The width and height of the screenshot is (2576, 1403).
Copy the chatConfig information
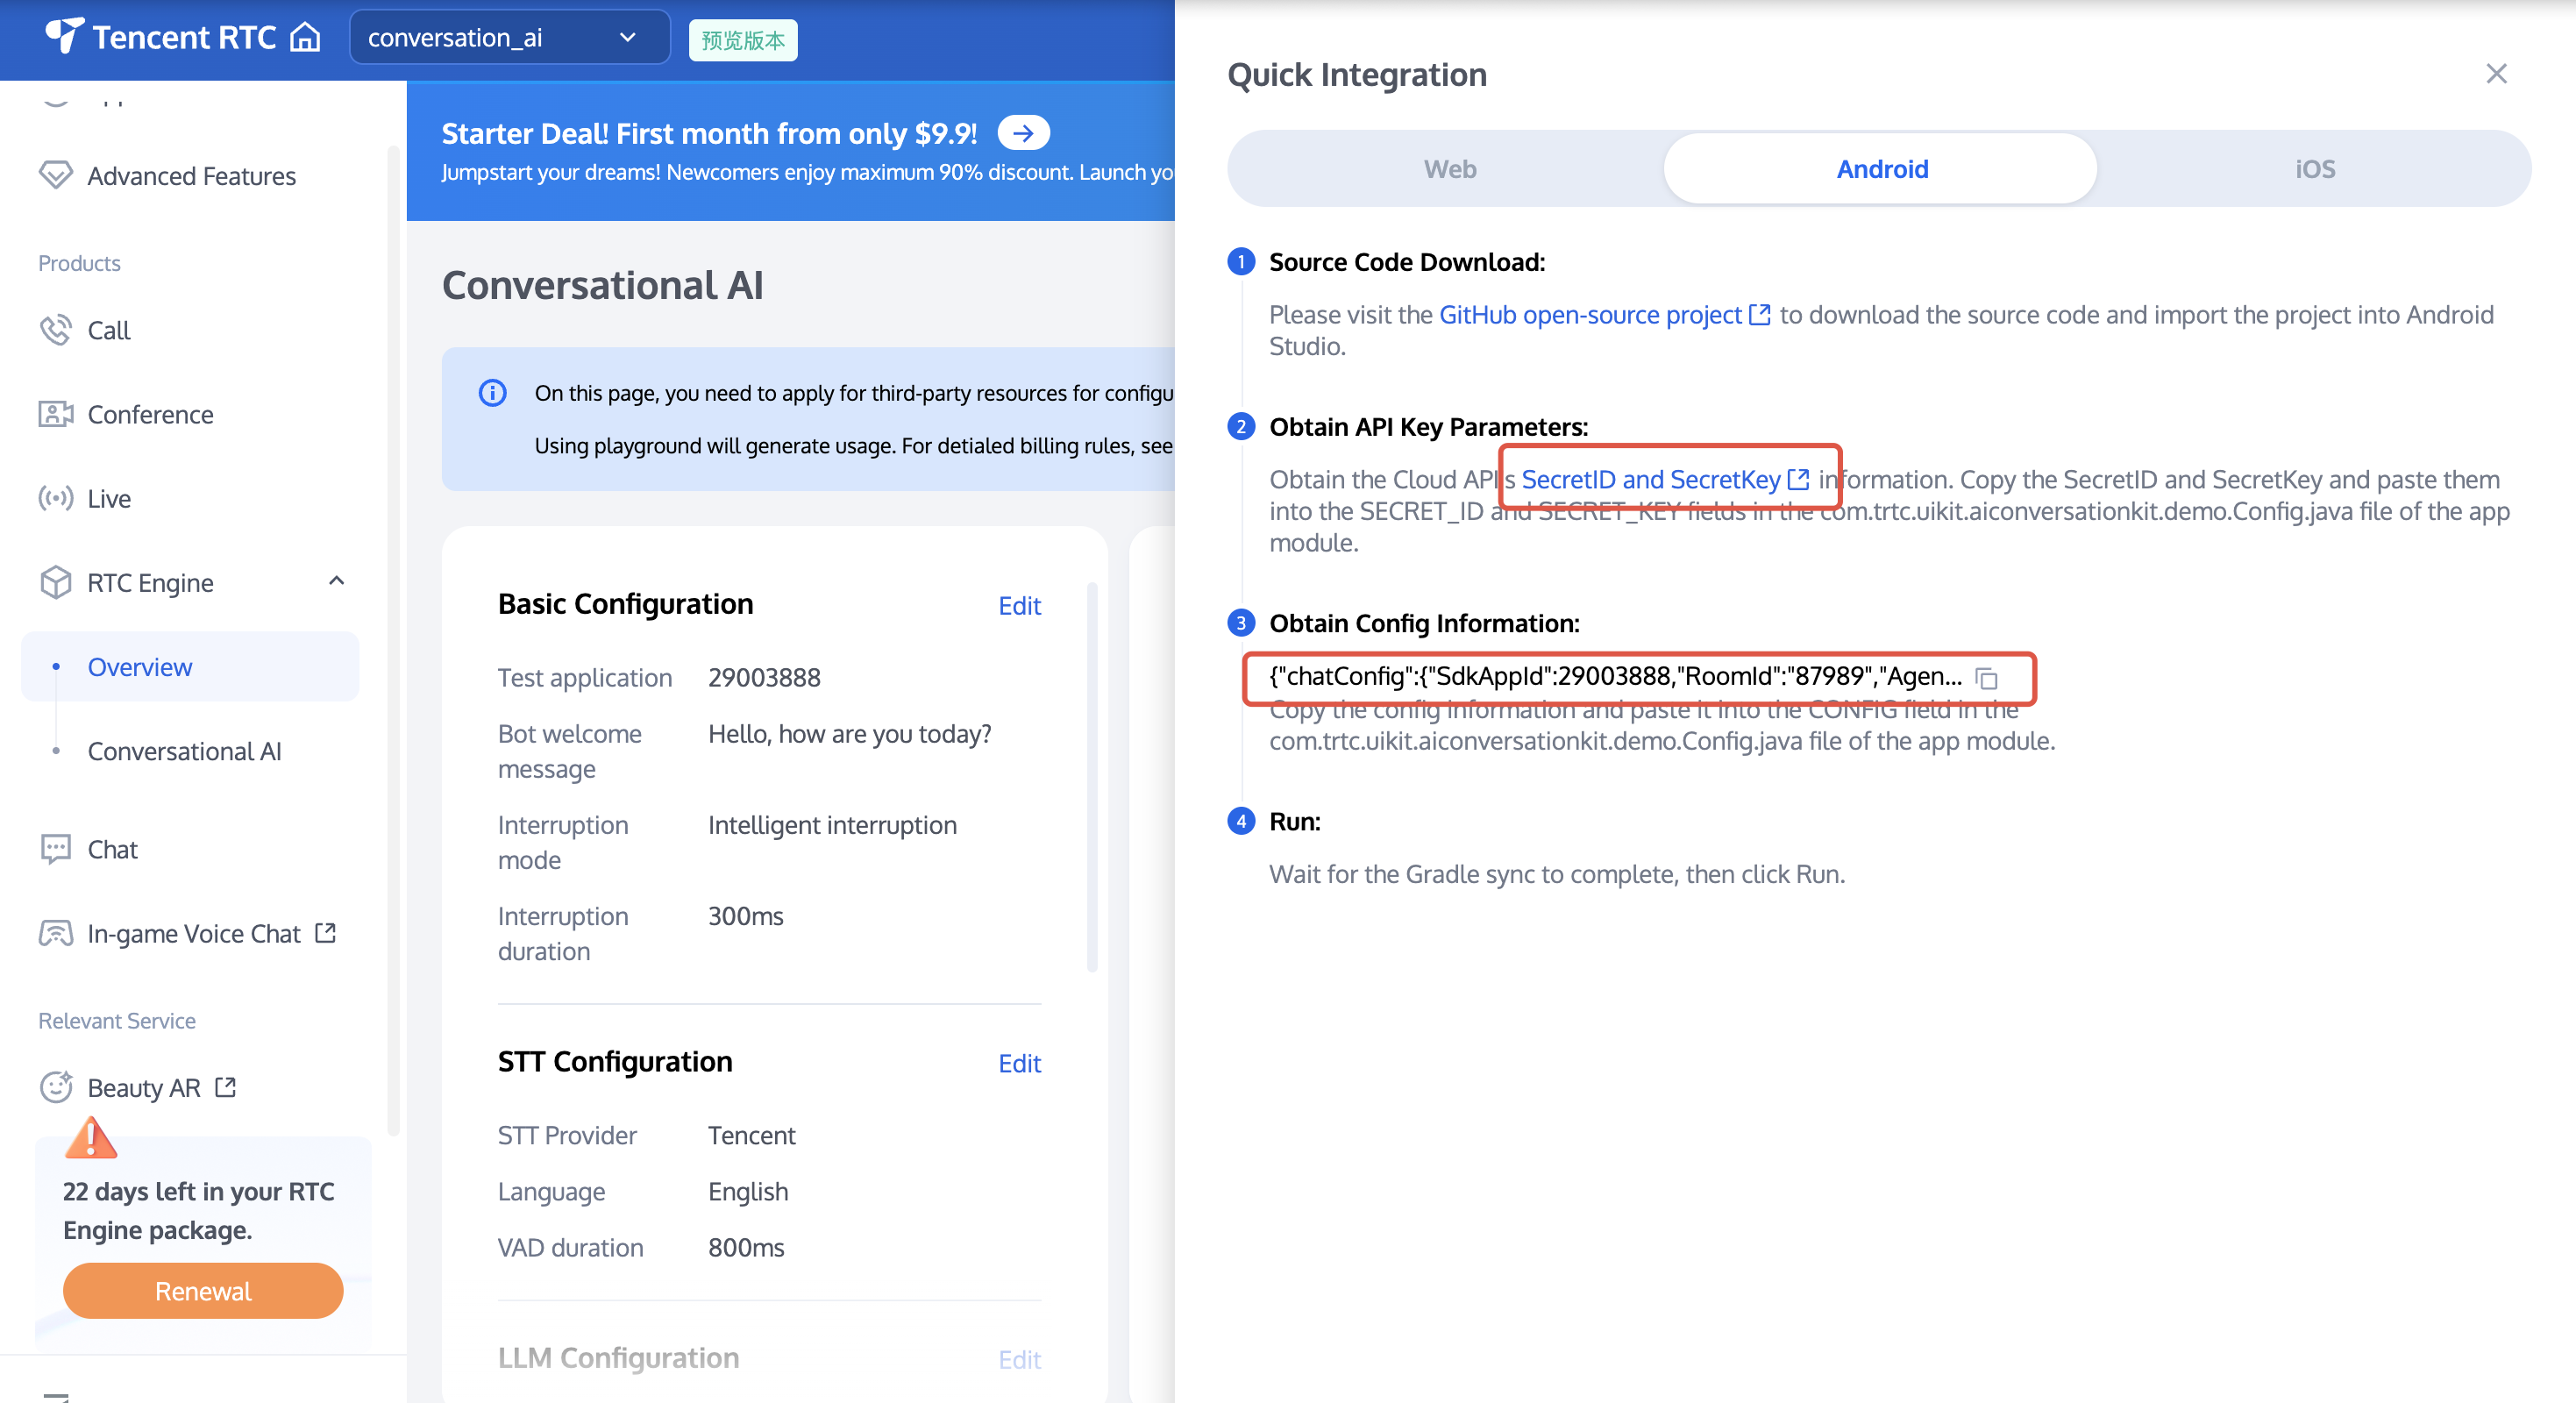pyautogui.click(x=1986, y=679)
